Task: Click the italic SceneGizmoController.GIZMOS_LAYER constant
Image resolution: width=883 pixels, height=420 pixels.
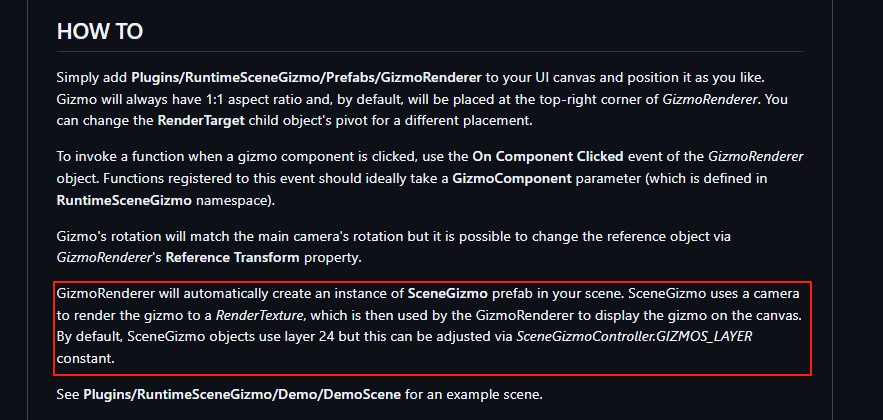Action: (634, 337)
